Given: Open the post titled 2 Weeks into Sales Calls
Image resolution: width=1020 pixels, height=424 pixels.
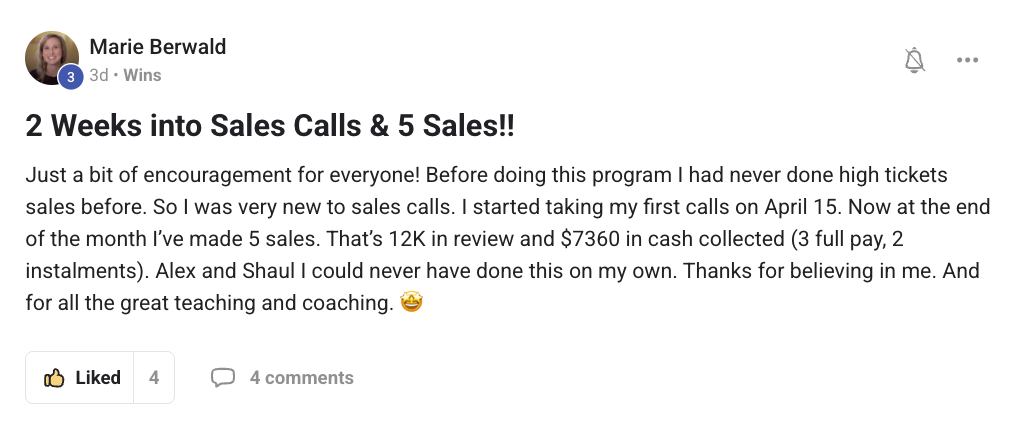Looking at the screenshot, I should 269,127.
